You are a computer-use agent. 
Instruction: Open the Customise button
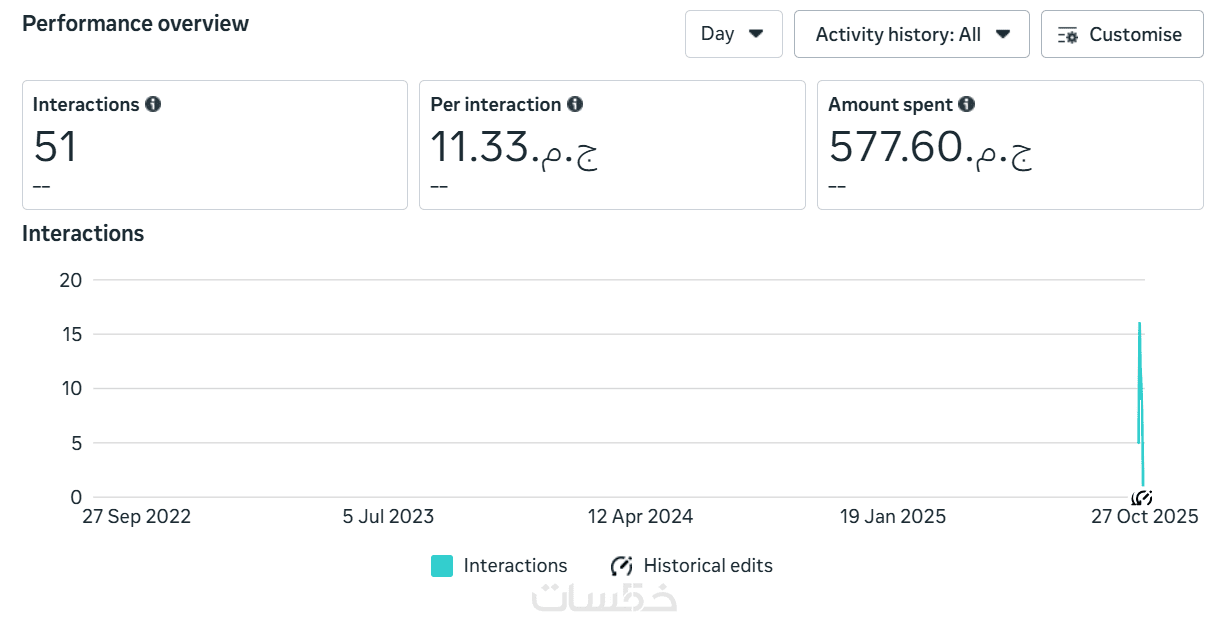coord(1122,34)
